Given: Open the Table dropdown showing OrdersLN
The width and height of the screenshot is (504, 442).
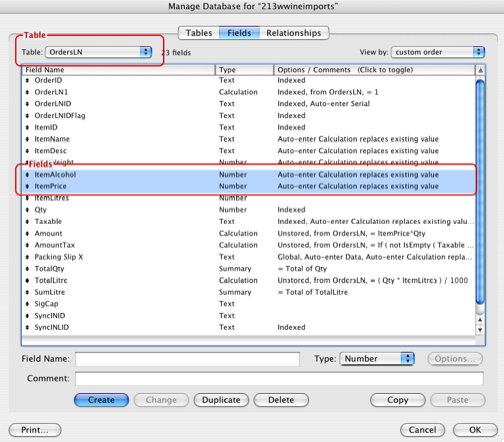Looking at the screenshot, I should click(99, 52).
